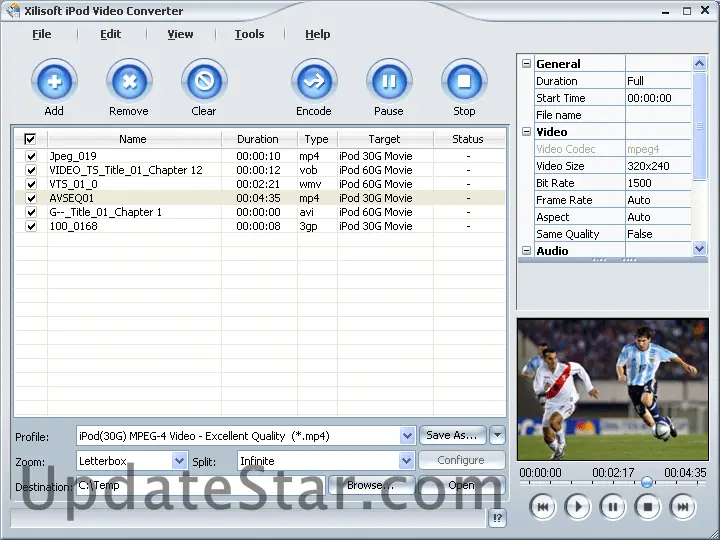Click the Save As... button

click(x=452, y=435)
